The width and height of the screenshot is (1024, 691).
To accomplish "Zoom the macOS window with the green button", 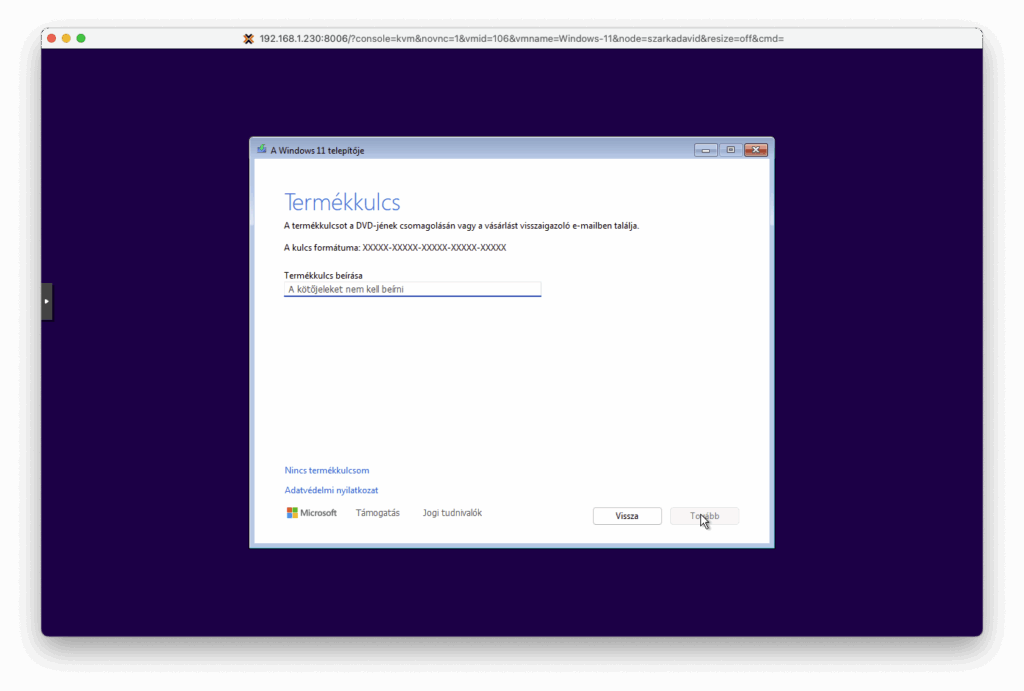I will pyautogui.click(x=81, y=39).
